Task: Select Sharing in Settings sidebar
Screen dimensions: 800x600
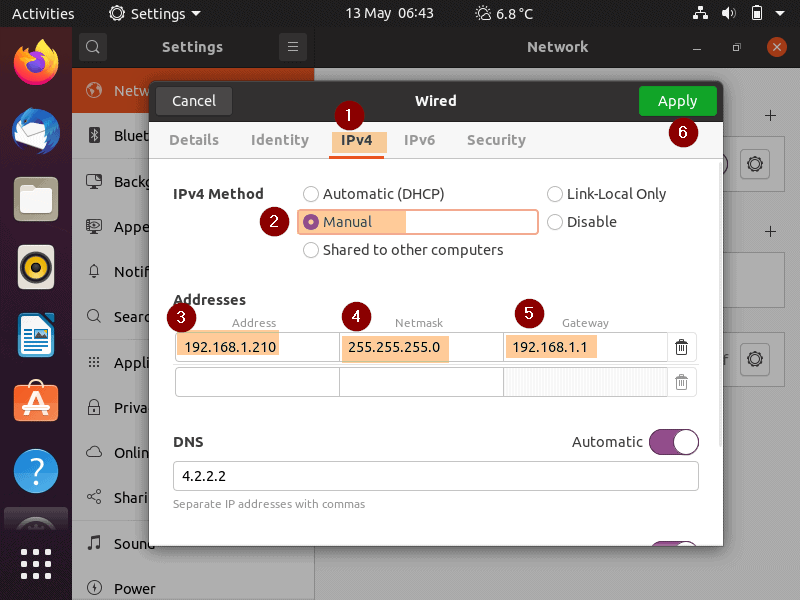Action: point(111,497)
